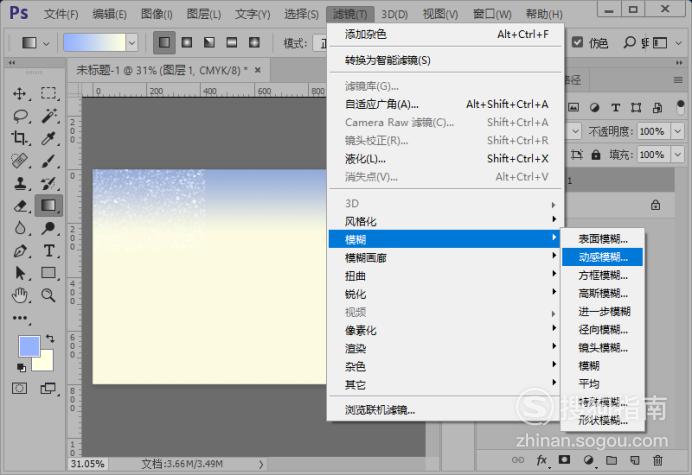The height and width of the screenshot is (475, 692).
Task: Expand the Distort (扭曲) submenu
Action: (446, 275)
